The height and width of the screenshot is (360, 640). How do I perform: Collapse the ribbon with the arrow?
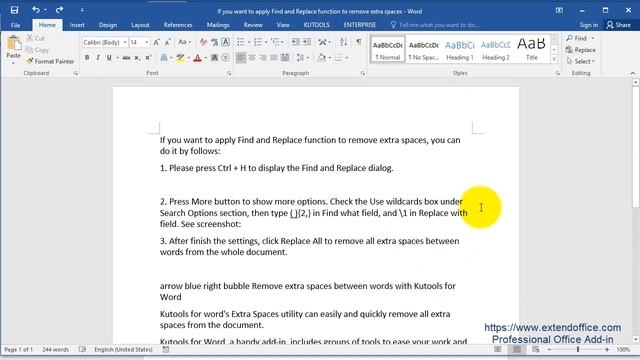[633, 73]
